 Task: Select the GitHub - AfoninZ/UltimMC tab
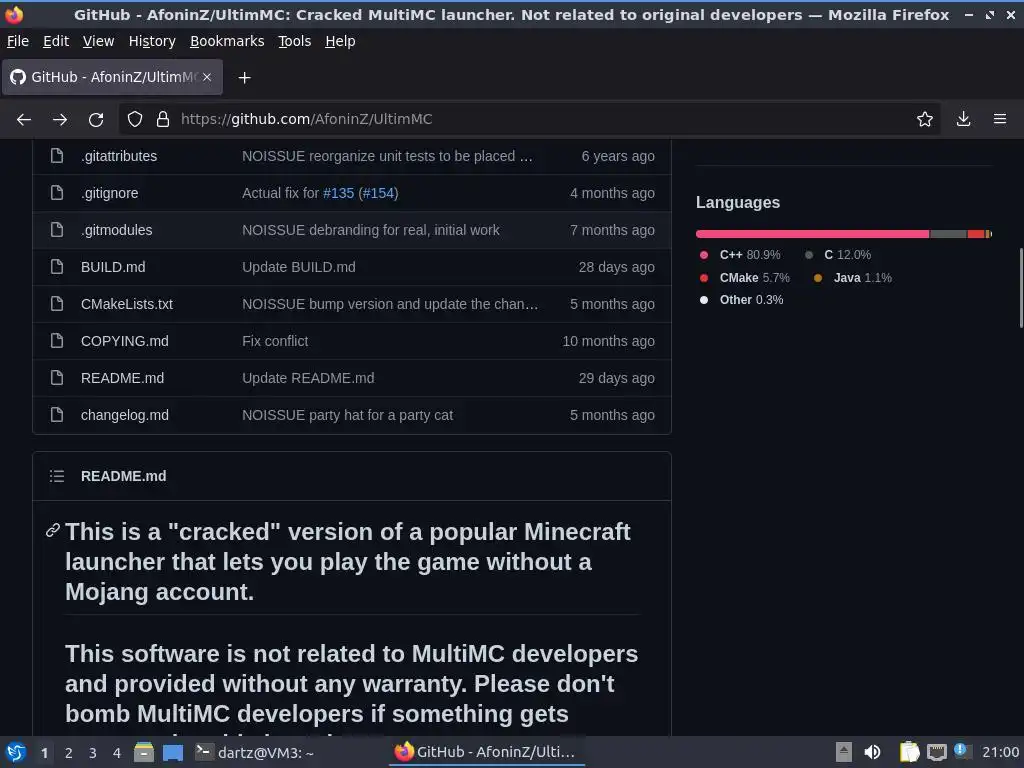pyautogui.click(x=112, y=77)
